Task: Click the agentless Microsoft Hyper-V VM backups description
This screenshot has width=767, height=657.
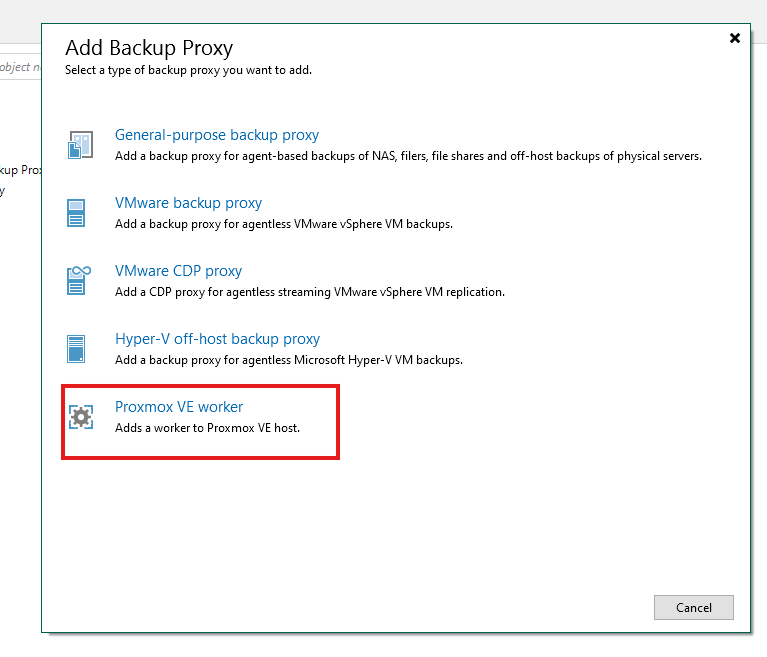Action: 289,360
